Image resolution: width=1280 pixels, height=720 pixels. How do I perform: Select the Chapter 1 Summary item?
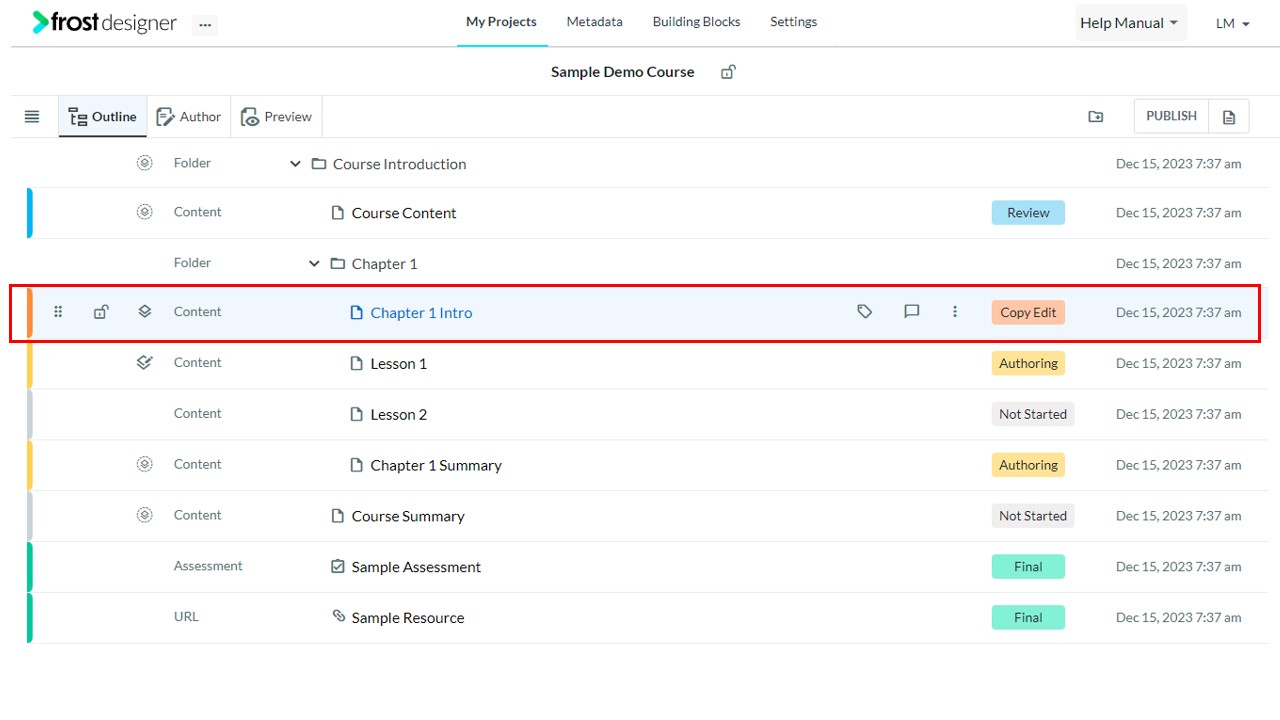[x=436, y=466]
